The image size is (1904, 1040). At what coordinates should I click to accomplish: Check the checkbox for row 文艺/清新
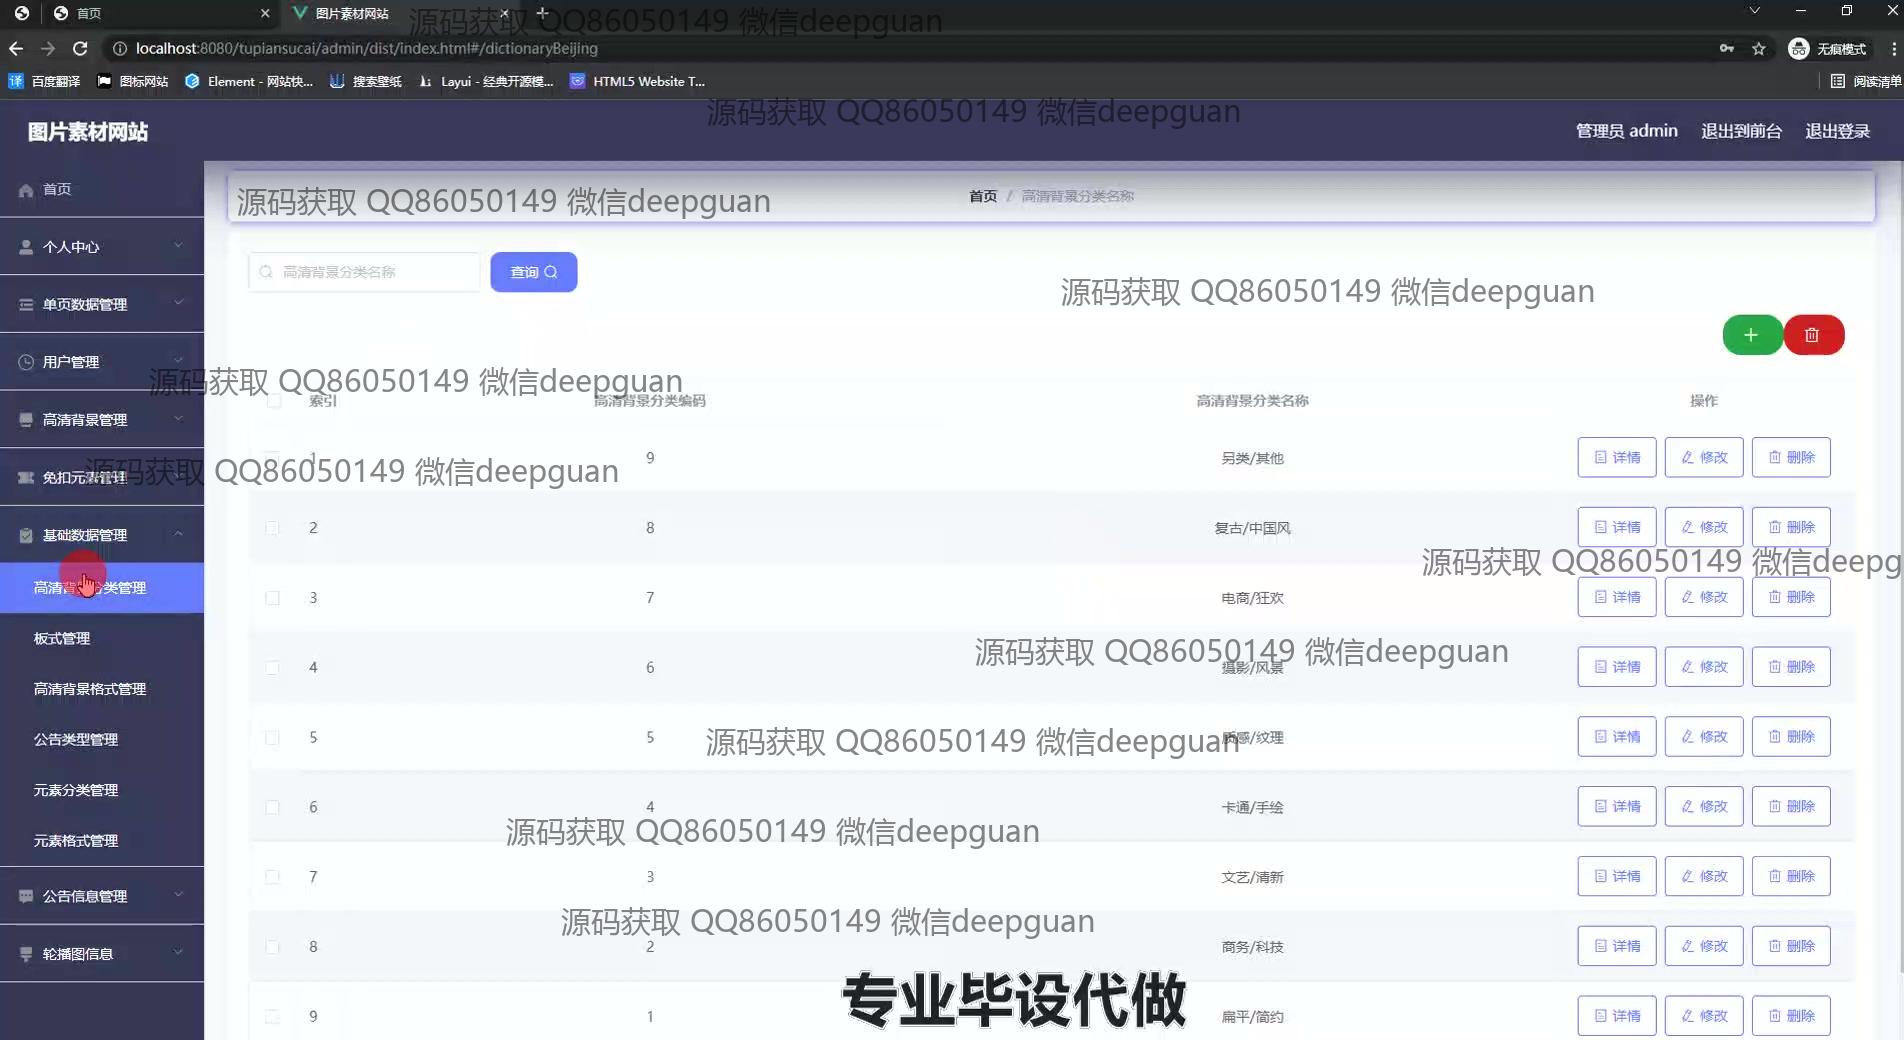[x=272, y=877]
